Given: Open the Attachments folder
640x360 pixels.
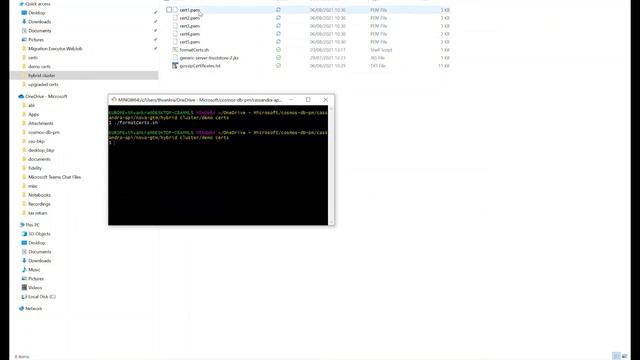Looking at the screenshot, I should coord(41,123).
